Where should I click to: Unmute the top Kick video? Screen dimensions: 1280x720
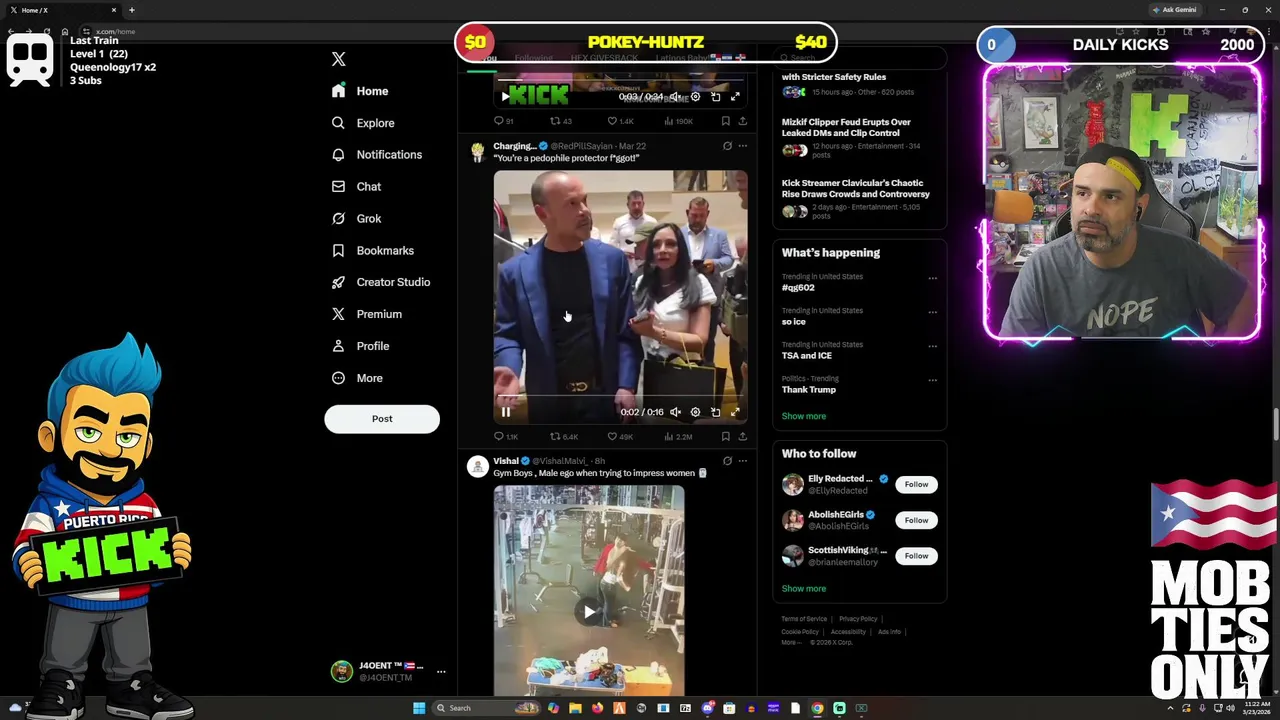(675, 97)
